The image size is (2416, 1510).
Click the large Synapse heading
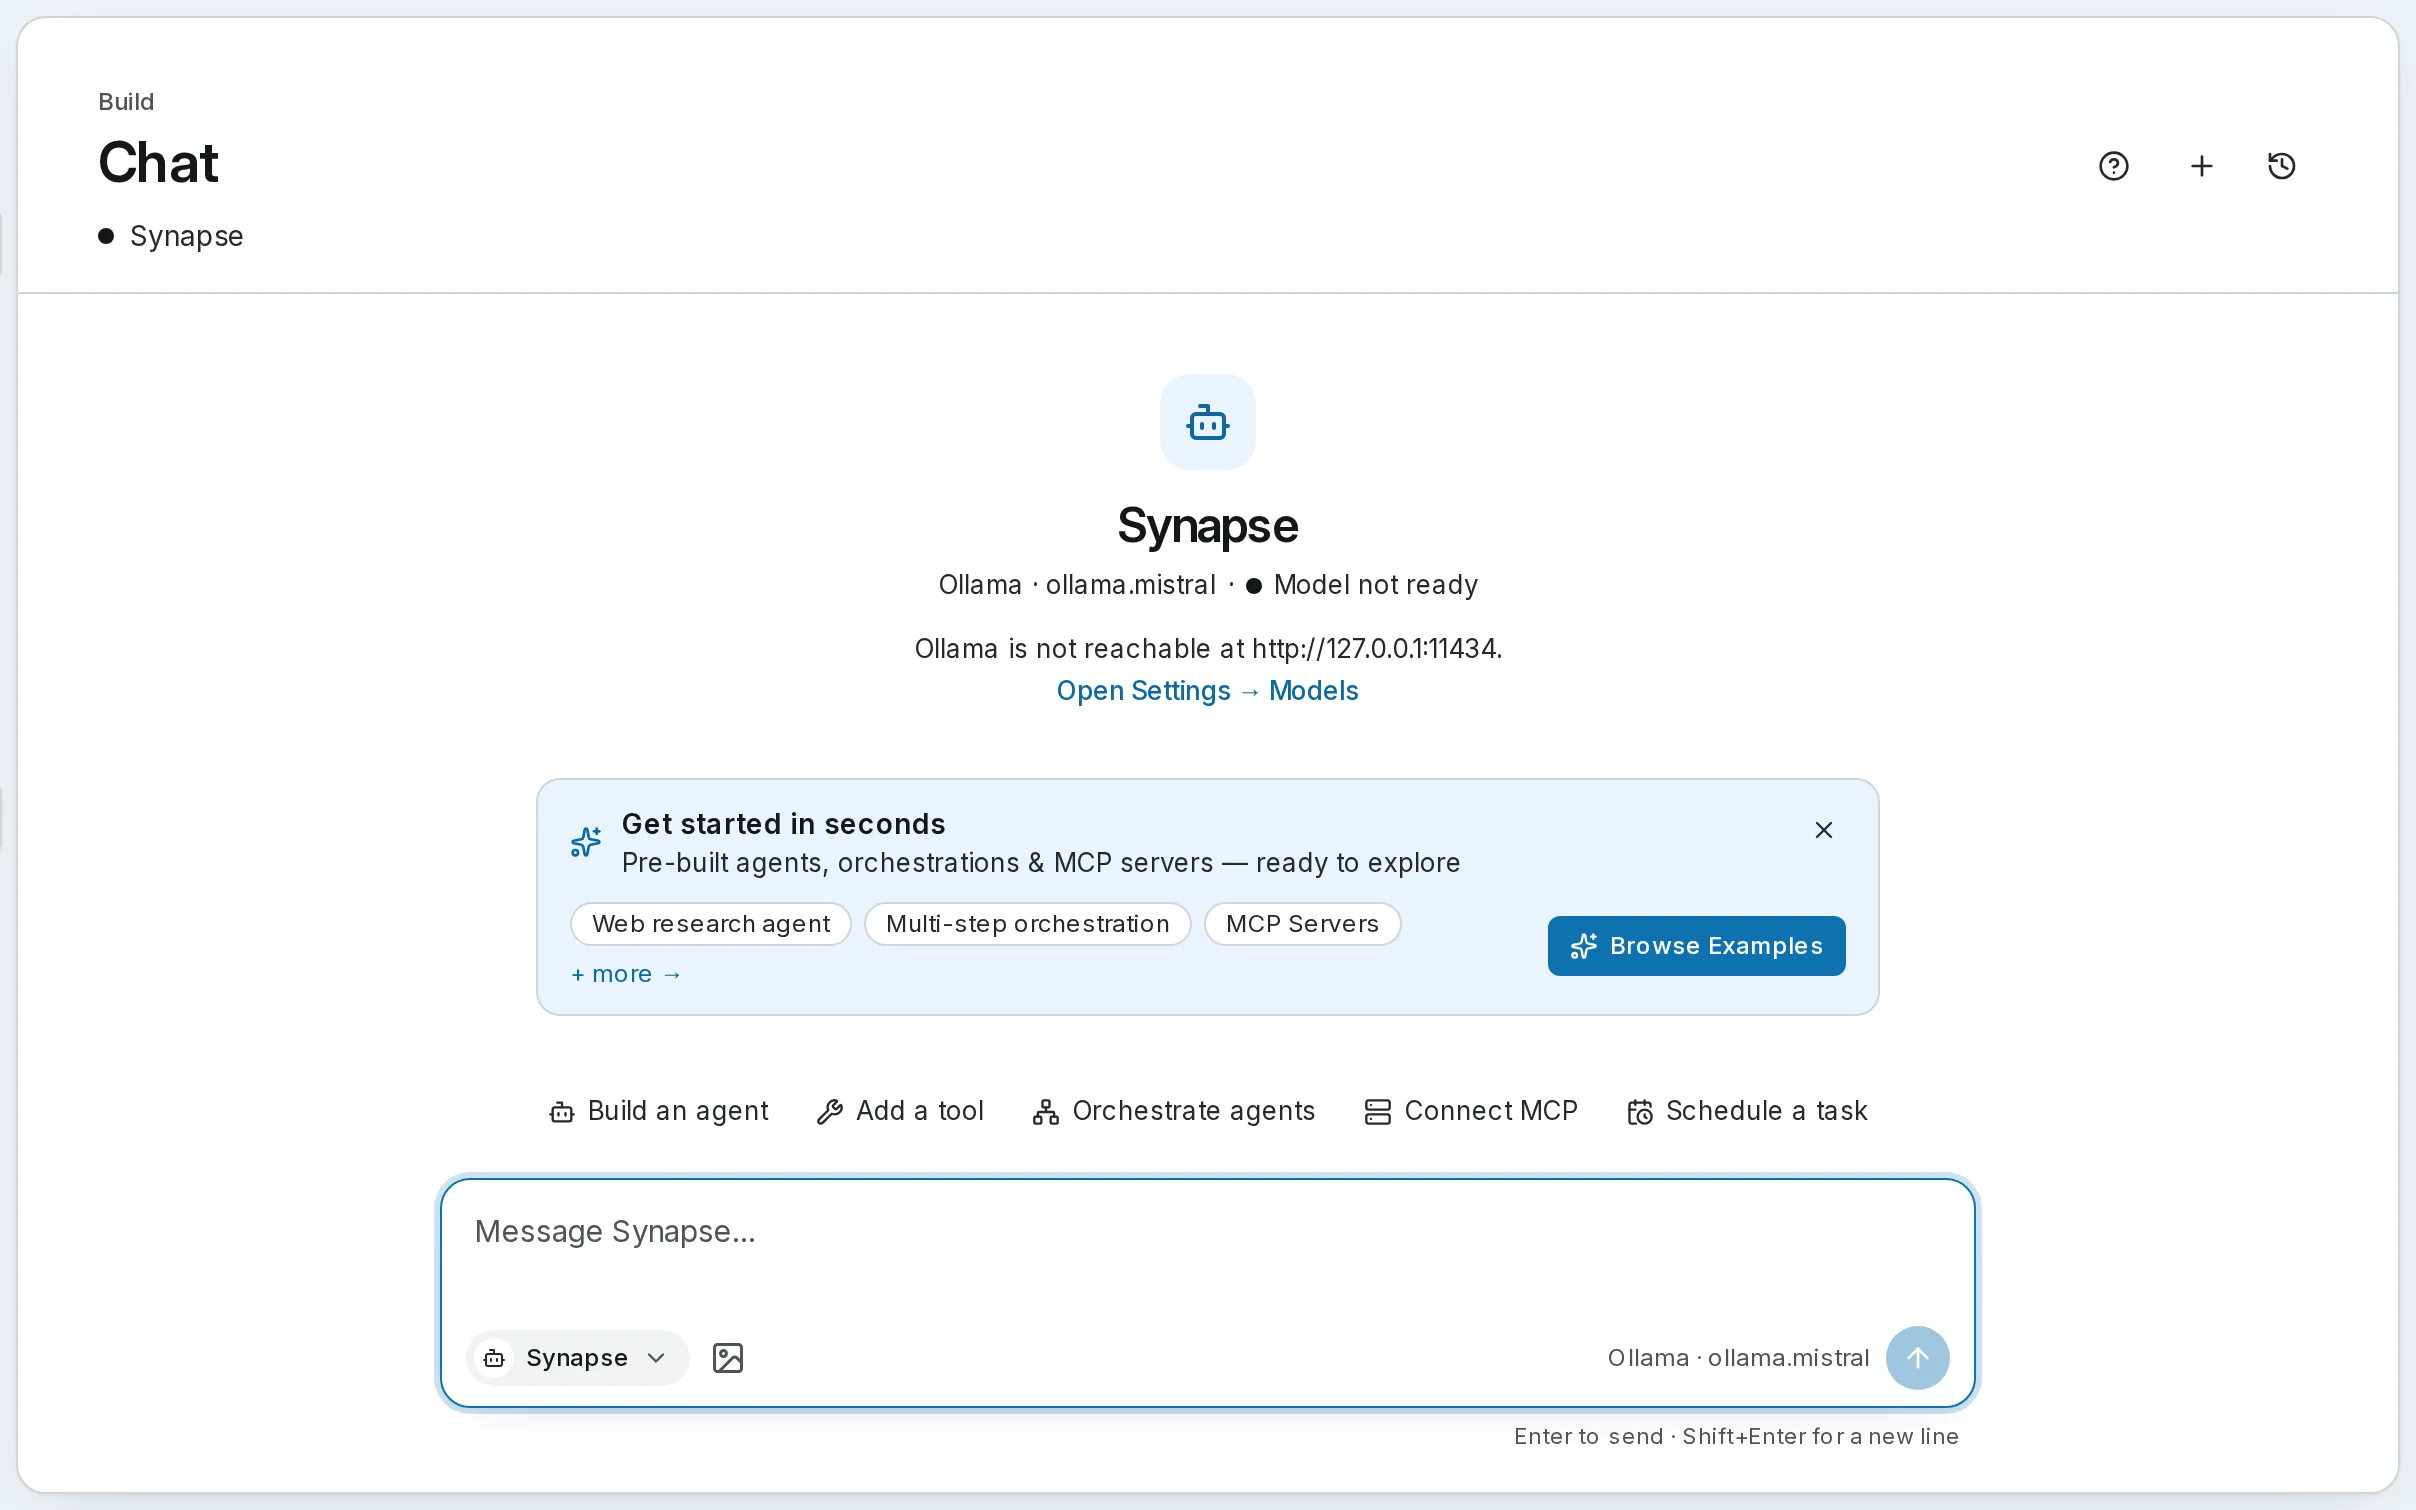tap(1207, 526)
